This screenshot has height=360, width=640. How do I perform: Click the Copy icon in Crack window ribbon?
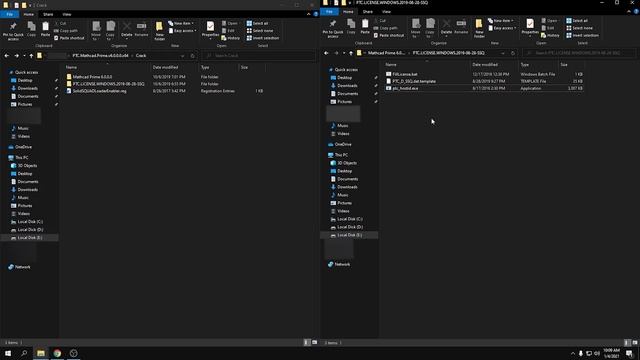31,29
